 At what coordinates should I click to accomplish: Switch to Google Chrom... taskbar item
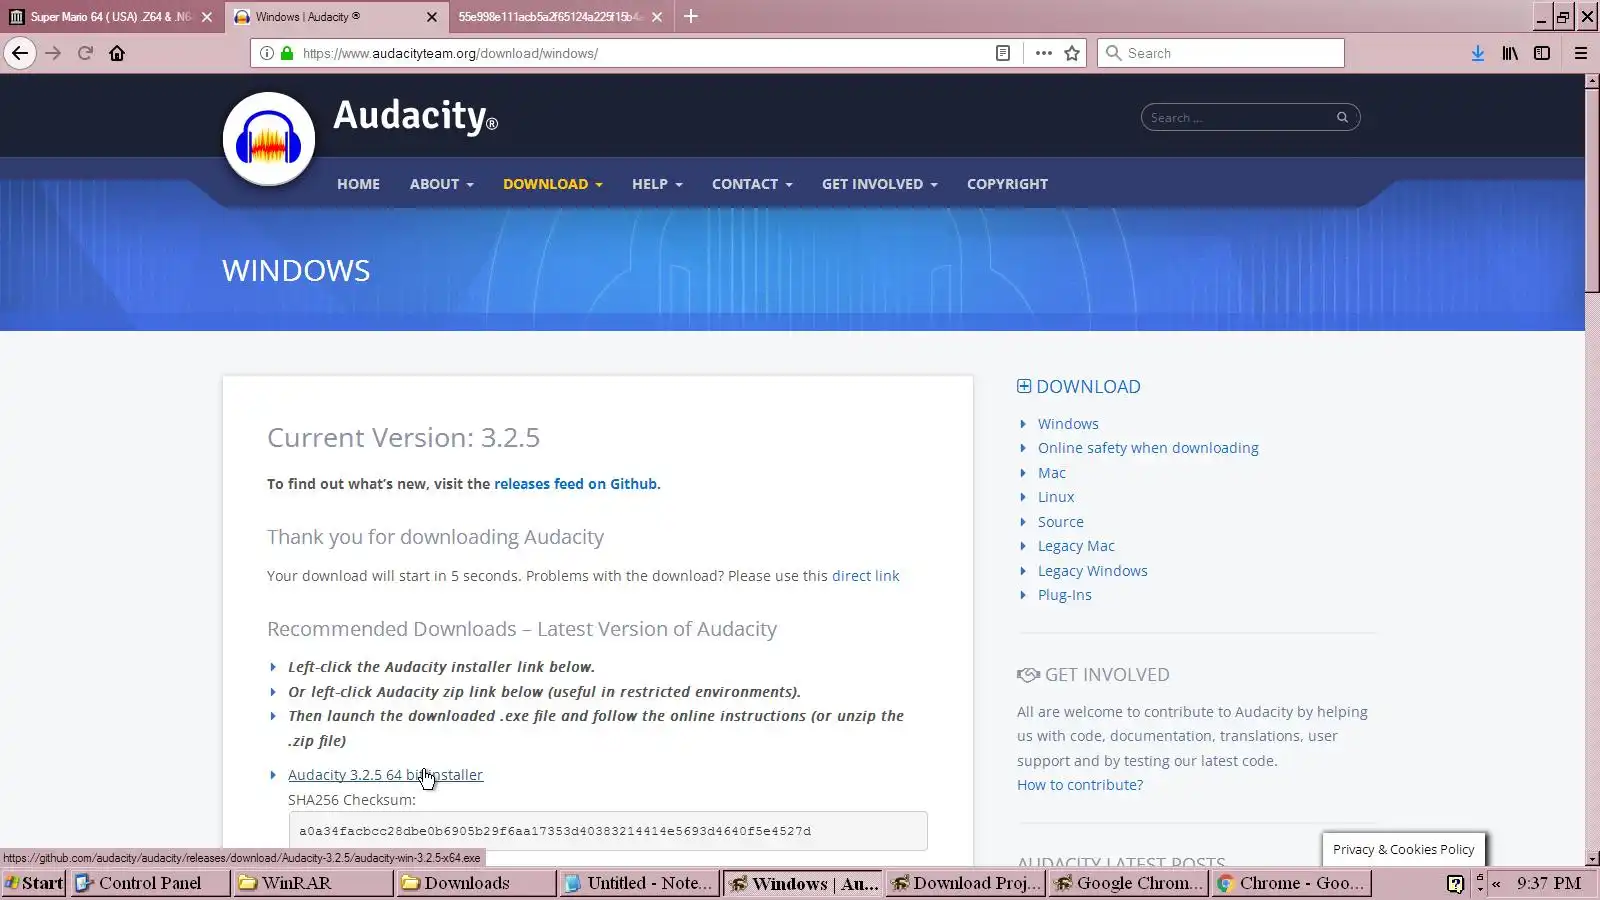(1129, 883)
